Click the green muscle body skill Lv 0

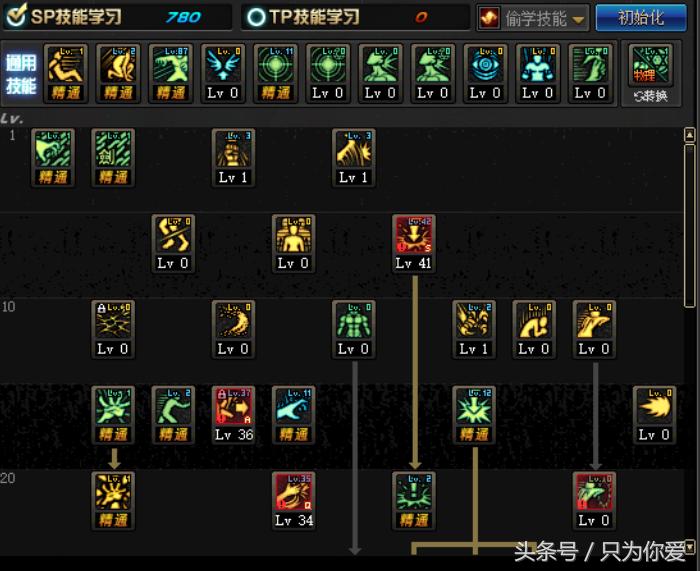pos(354,329)
